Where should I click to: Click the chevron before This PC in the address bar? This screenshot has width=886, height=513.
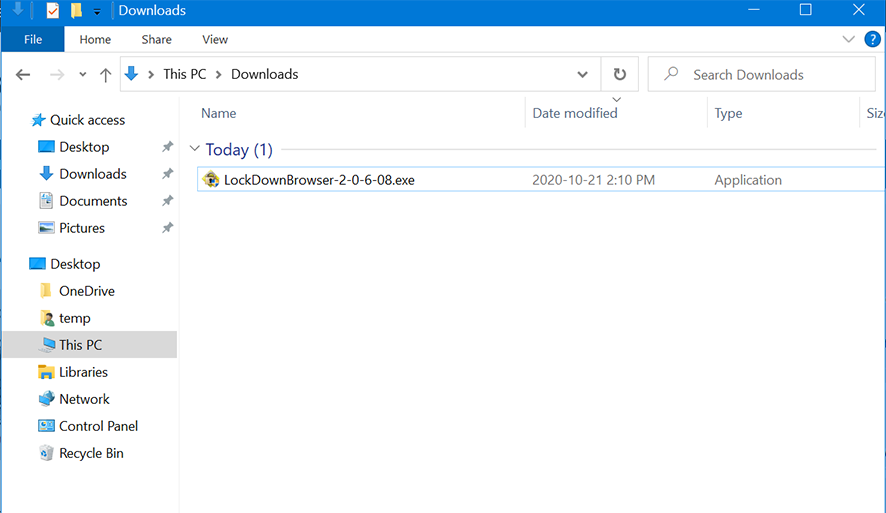click(x=151, y=75)
